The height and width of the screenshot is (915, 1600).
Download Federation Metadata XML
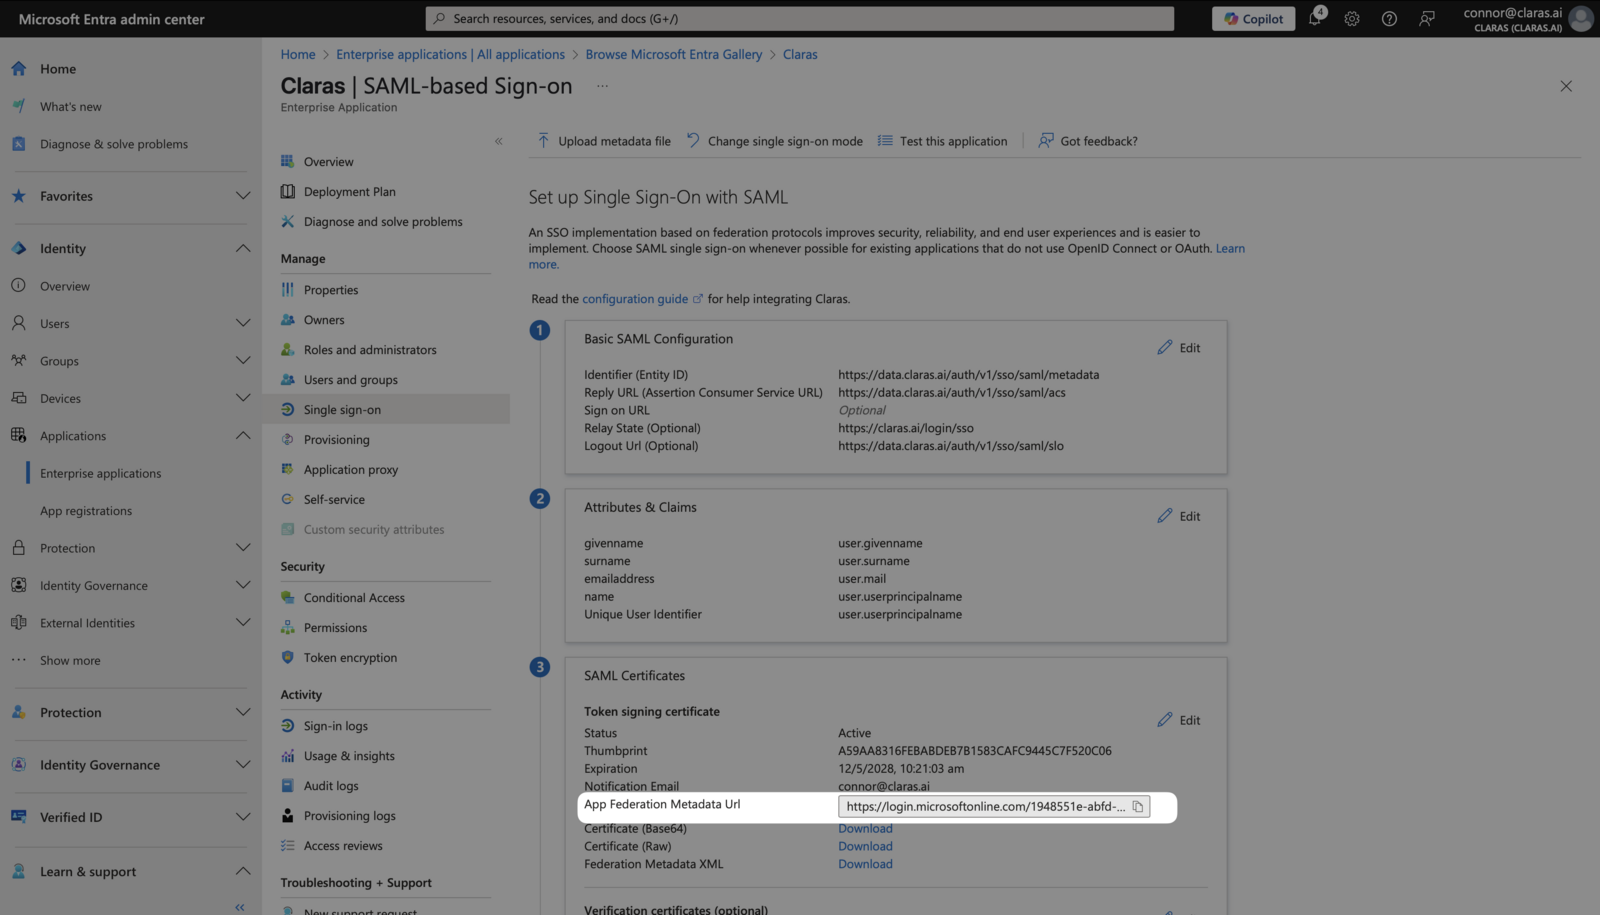(865, 864)
